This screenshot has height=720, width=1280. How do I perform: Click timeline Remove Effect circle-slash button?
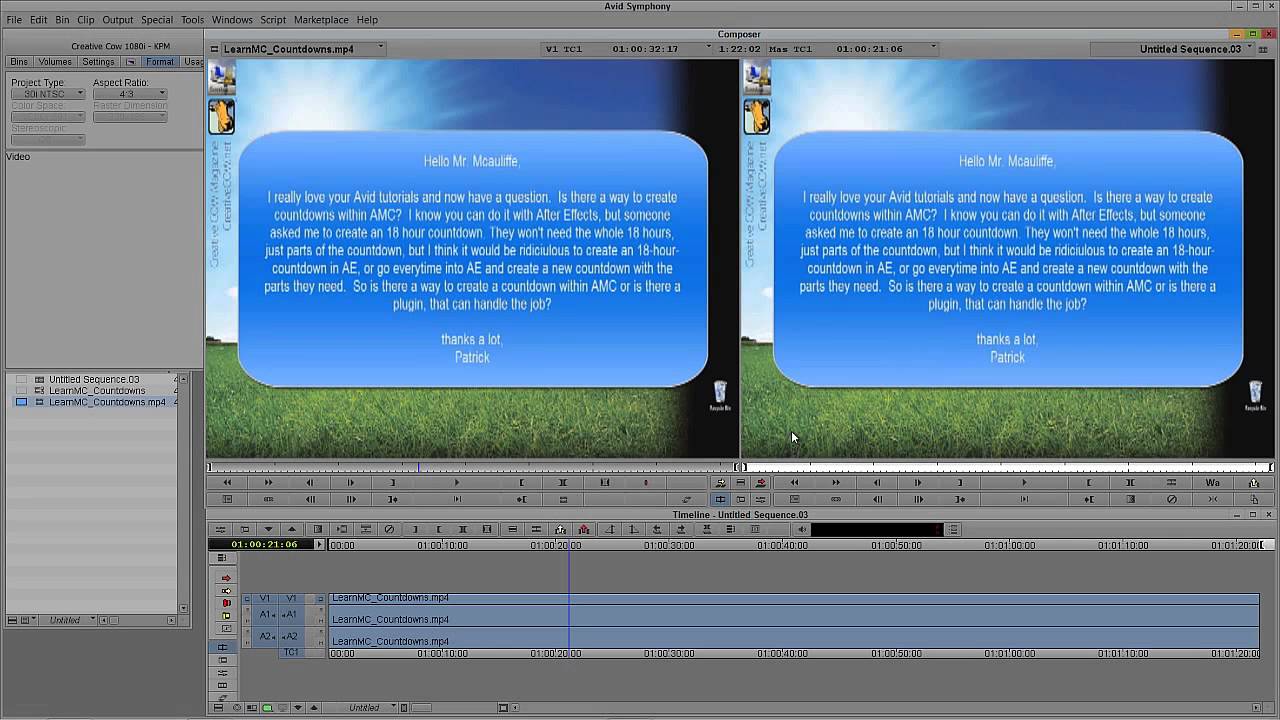tap(390, 529)
